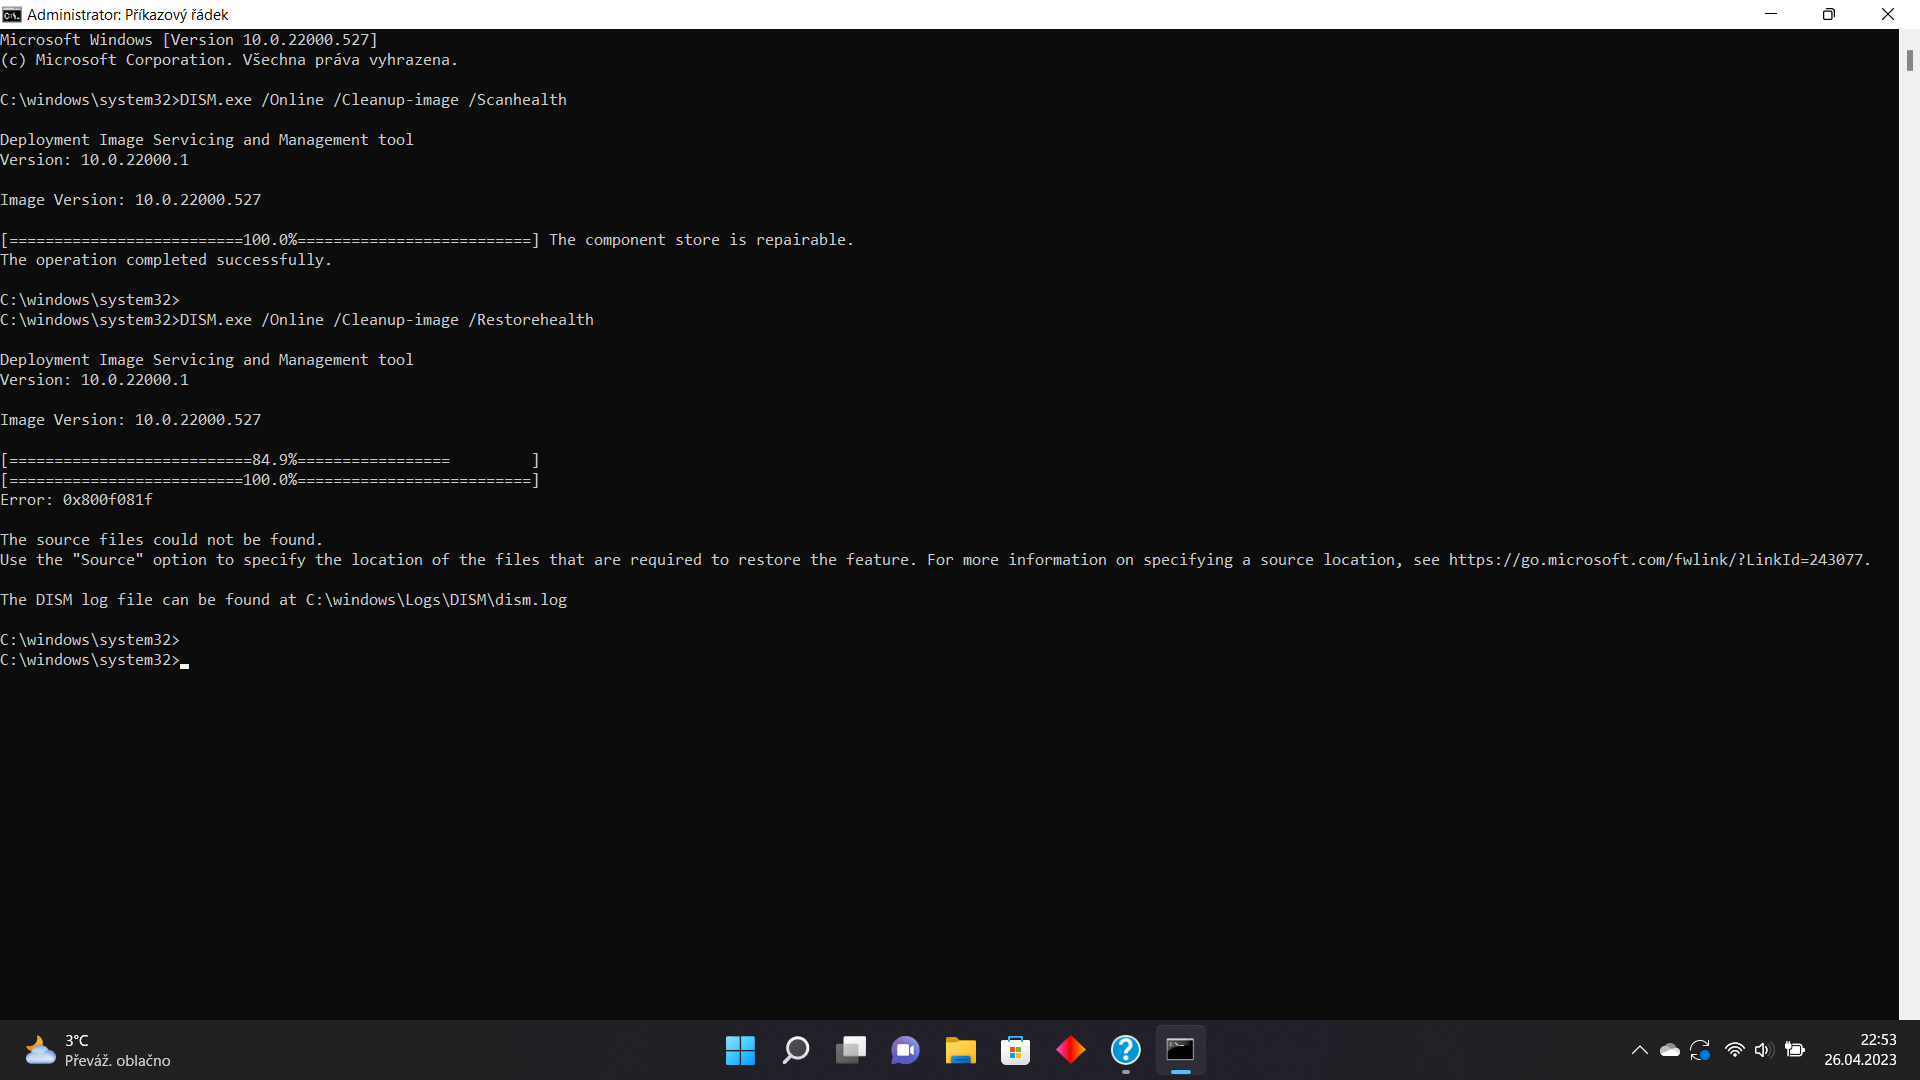Click the 'Všechna práva vyhrazena' copyright line
This screenshot has width=1920, height=1080.
pyautogui.click(x=229, y=60)
